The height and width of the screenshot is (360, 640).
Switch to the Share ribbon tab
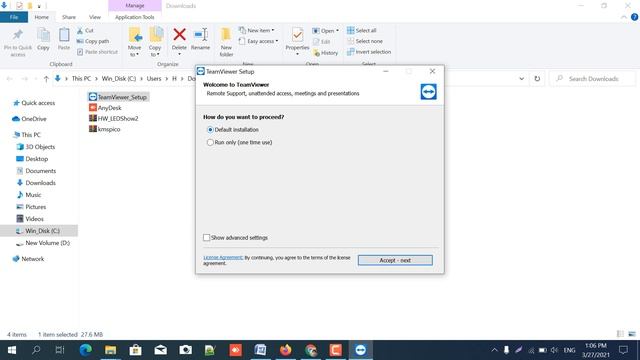pyautogui.click(x=69, y=17)
